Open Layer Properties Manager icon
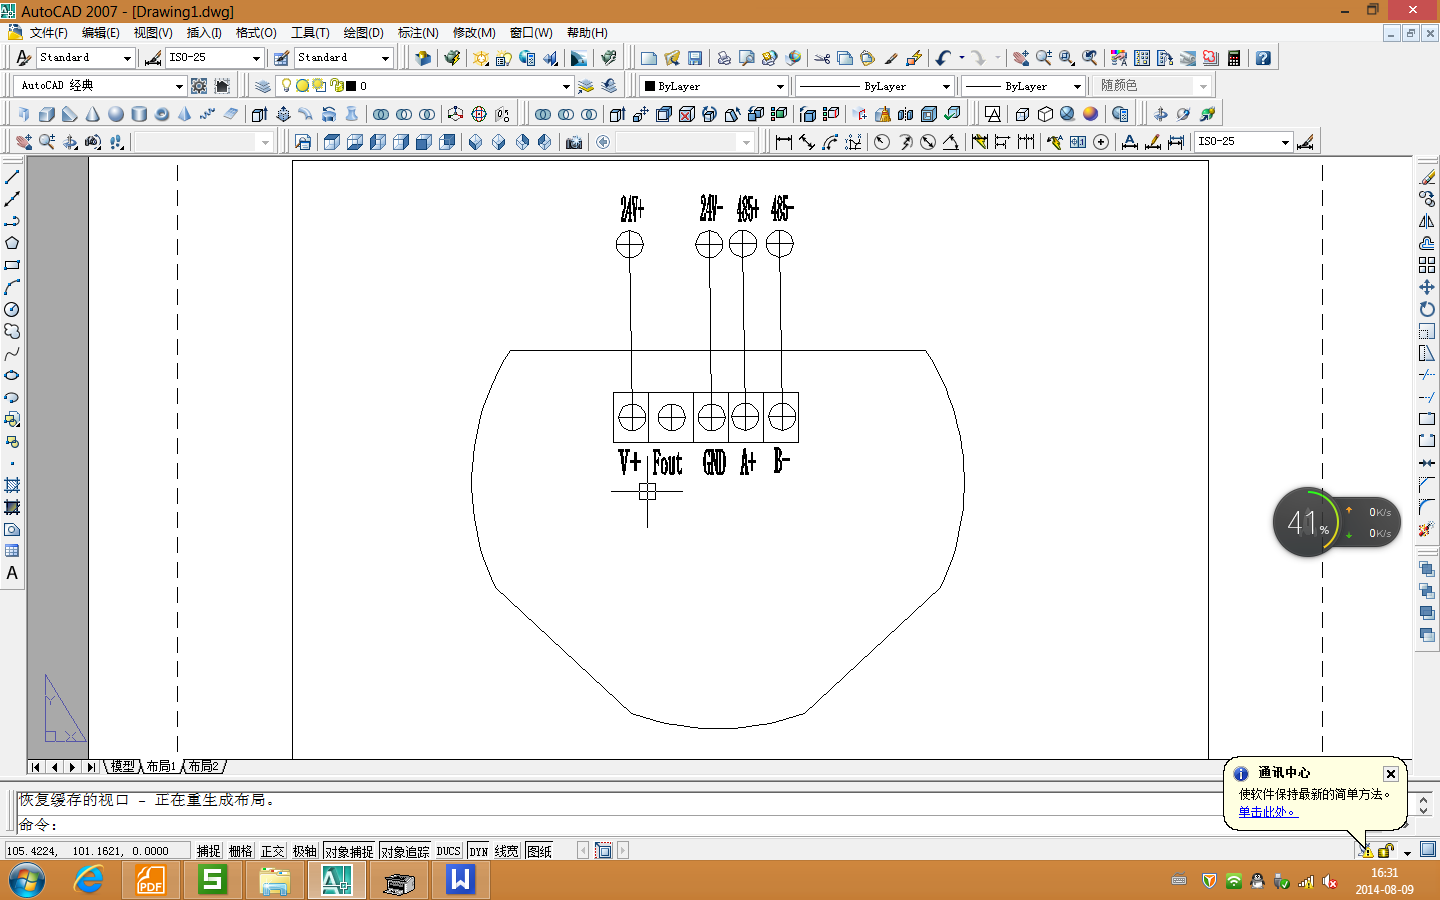 [x=263, y=86]
